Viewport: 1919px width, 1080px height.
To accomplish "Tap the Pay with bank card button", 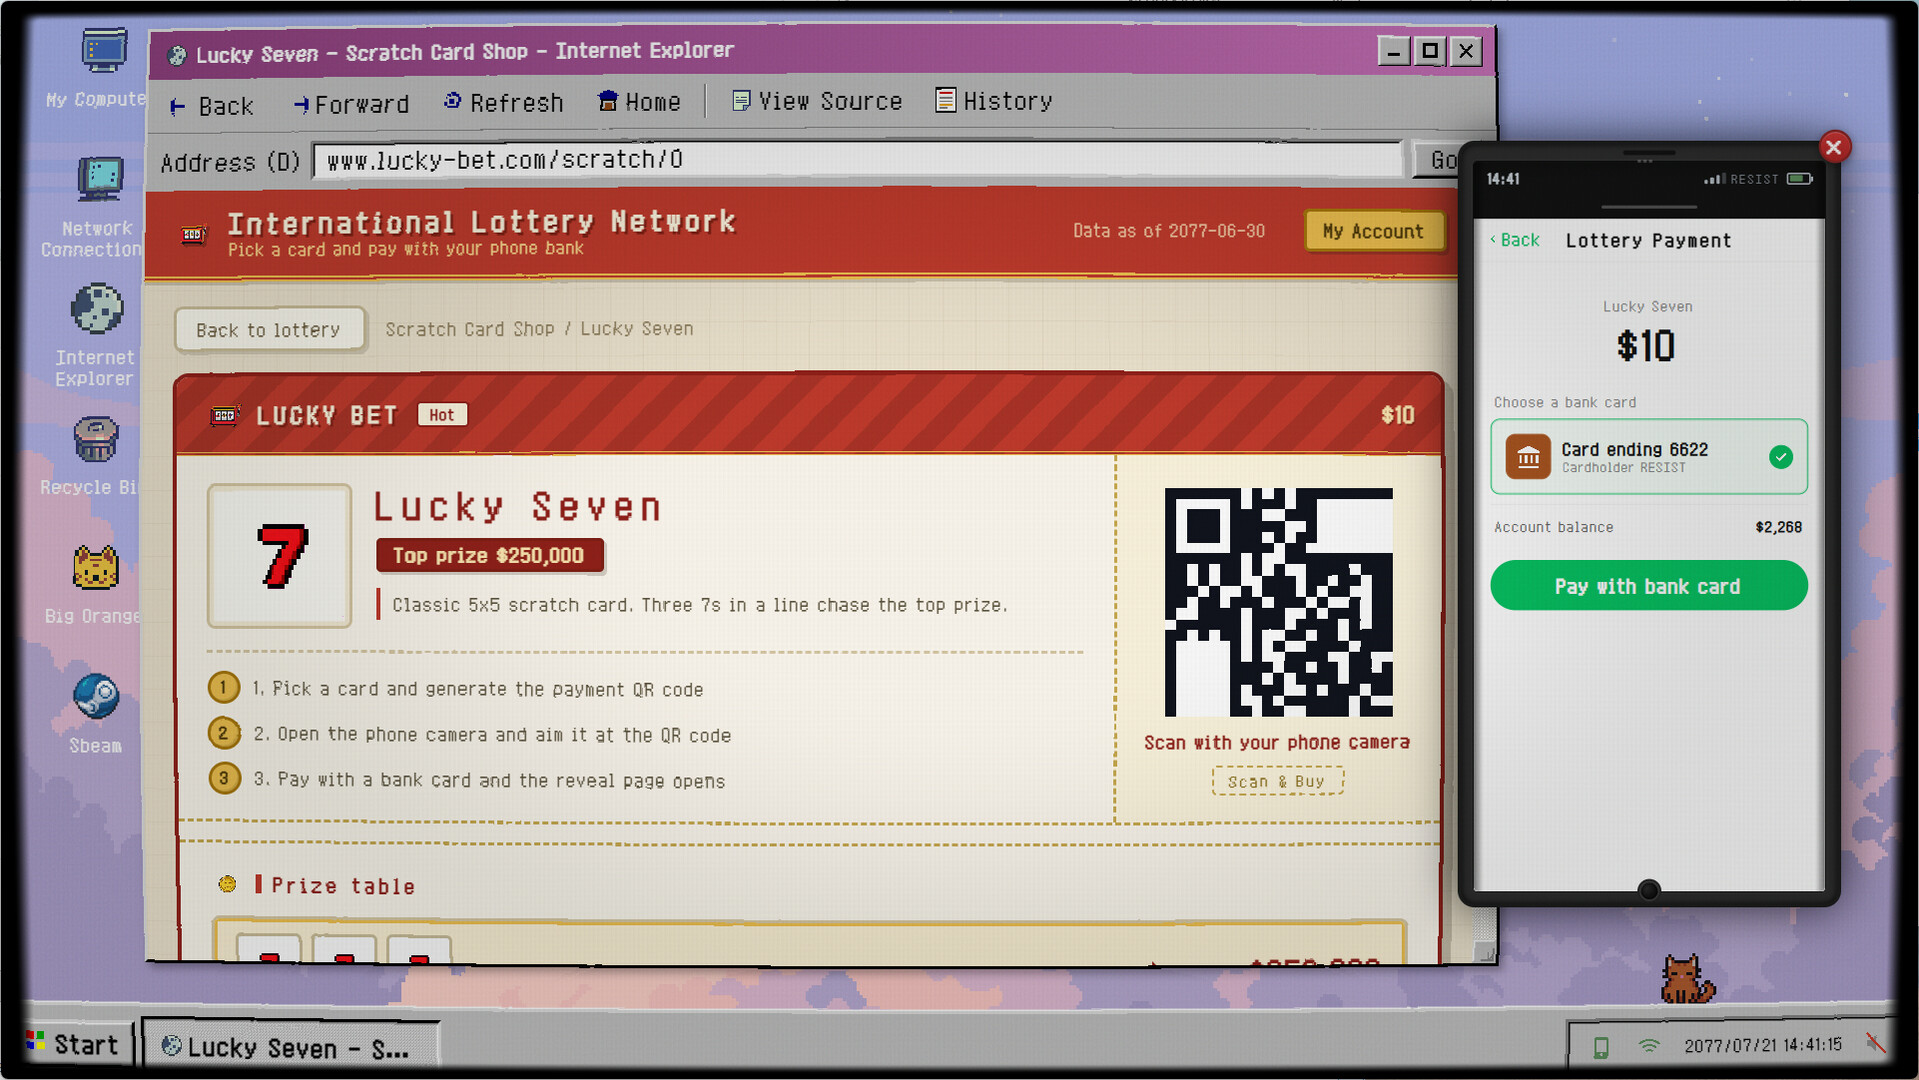I will (1648, 586).
